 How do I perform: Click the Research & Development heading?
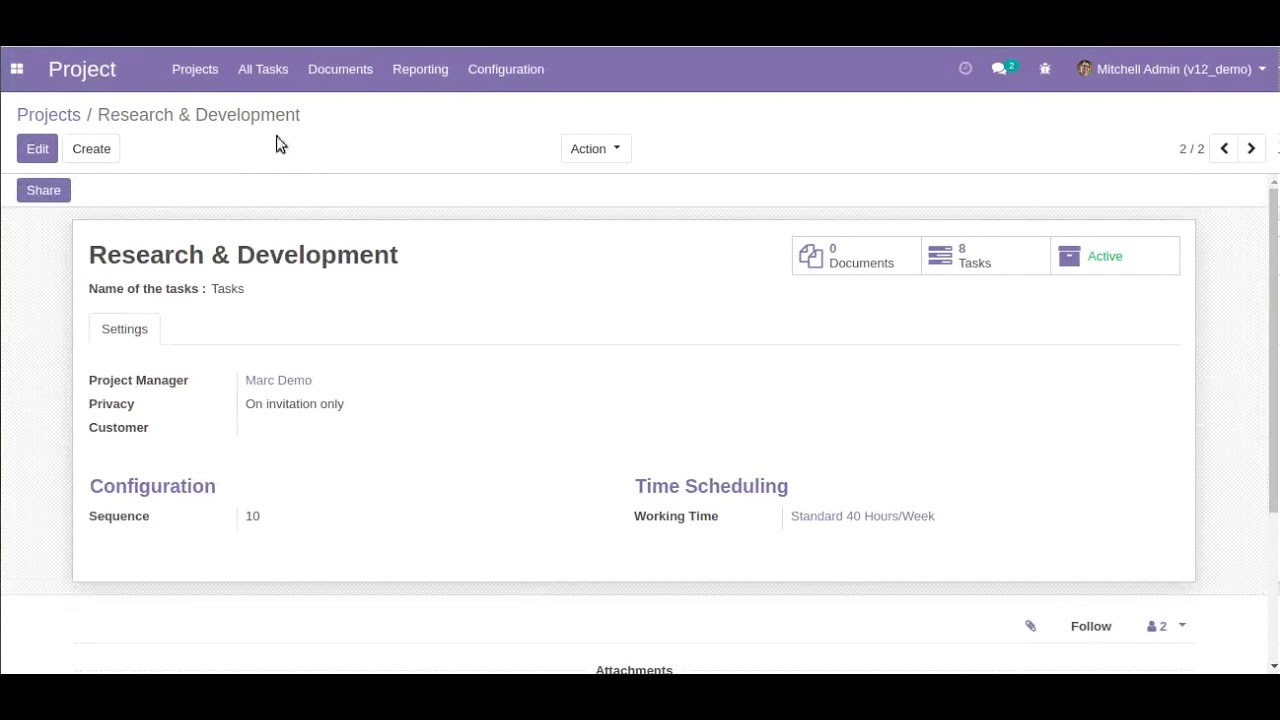[243, 255]
